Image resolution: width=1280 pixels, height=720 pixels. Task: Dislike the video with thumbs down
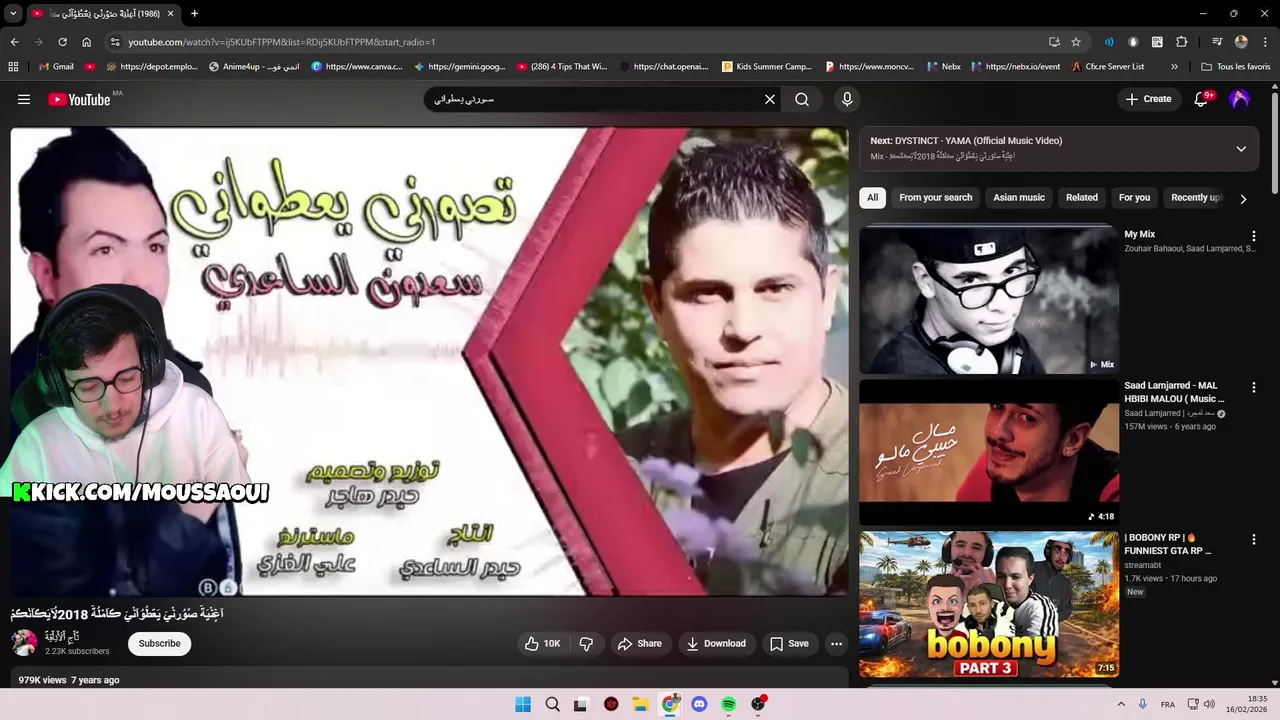586,644
